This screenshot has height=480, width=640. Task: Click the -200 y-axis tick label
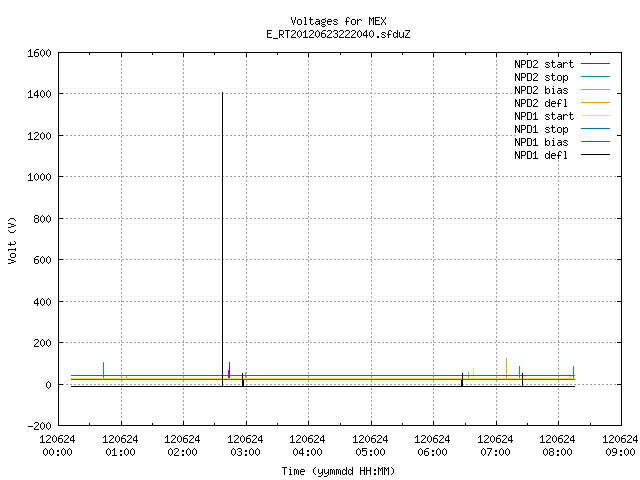39,426
